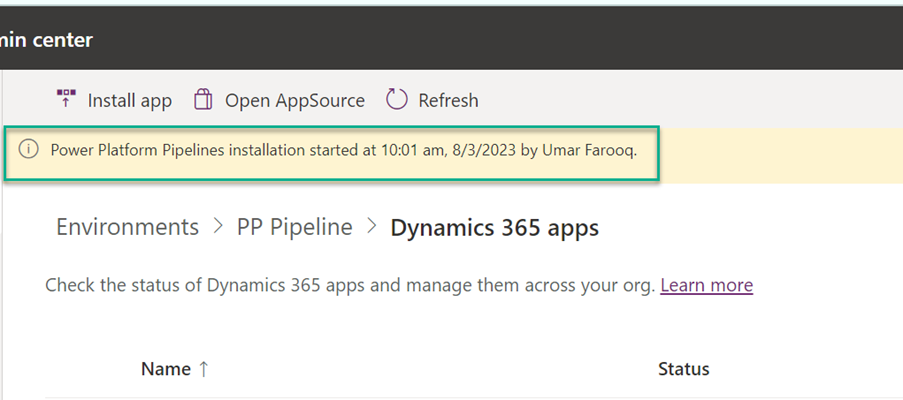Click the chevron after Environments breadcrumb
Screen dimensions: 903x400
(218, 228)
